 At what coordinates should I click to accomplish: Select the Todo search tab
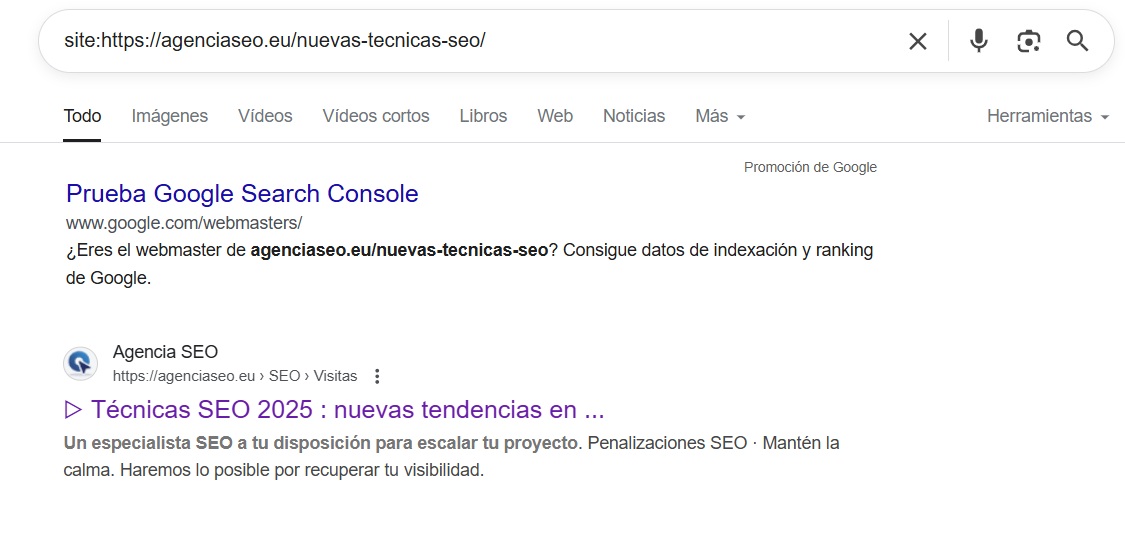pos(82,116)
